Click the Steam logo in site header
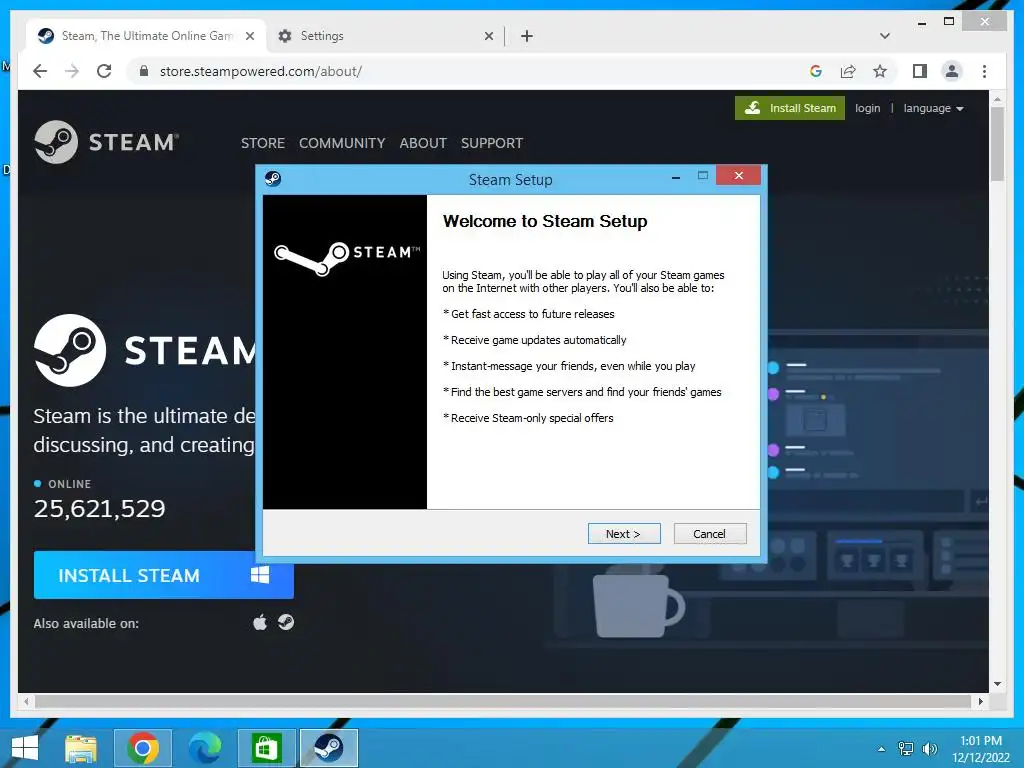The image size is (1024, 768). coord(106,142)
